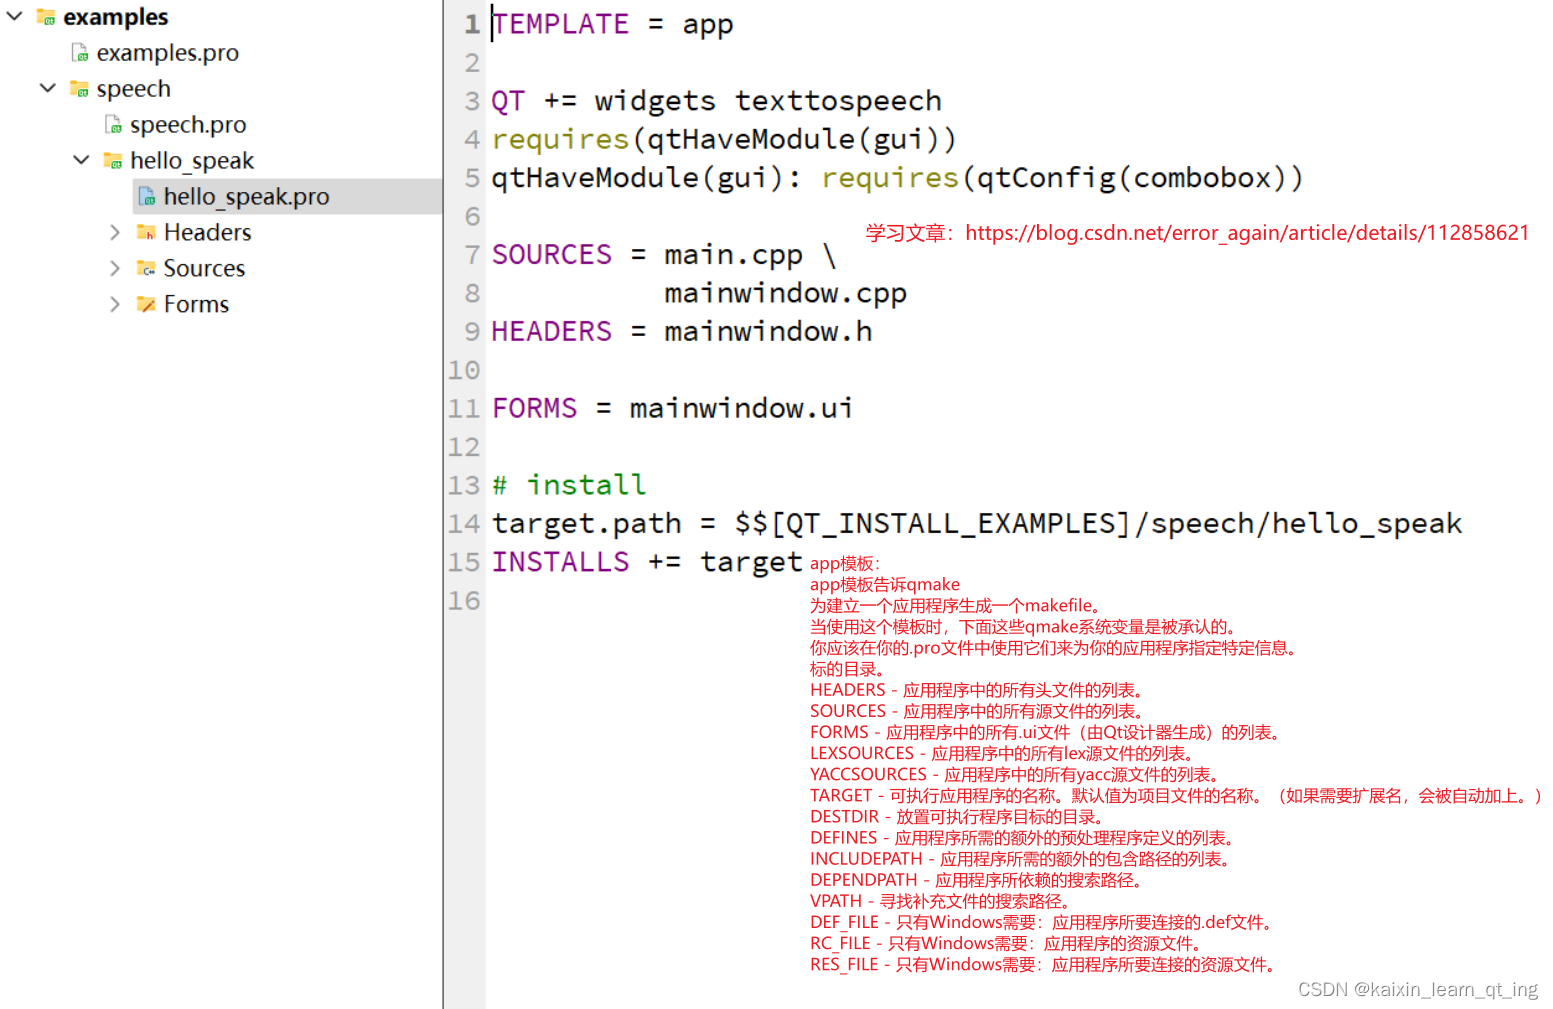
Task: Select hello_speak.pro in the tree
Action: [246, 196]
